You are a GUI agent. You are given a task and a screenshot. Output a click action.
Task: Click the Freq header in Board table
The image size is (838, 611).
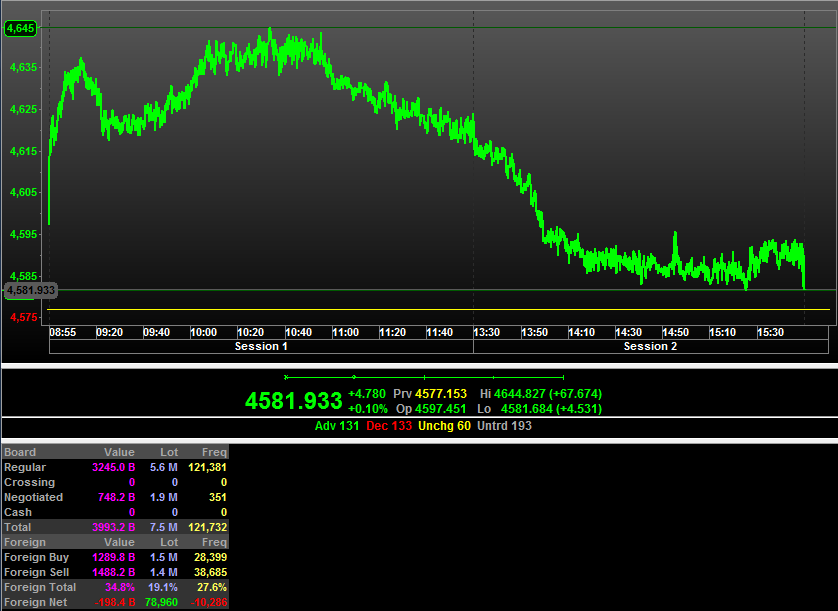point(214,452)
